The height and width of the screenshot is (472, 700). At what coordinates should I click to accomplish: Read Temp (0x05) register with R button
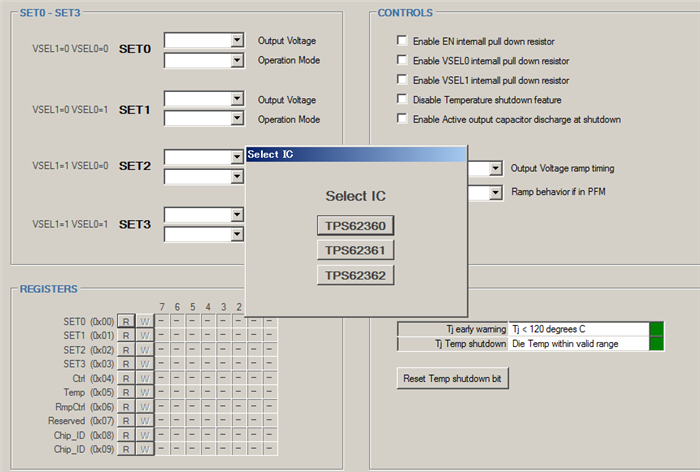[126, 392]
